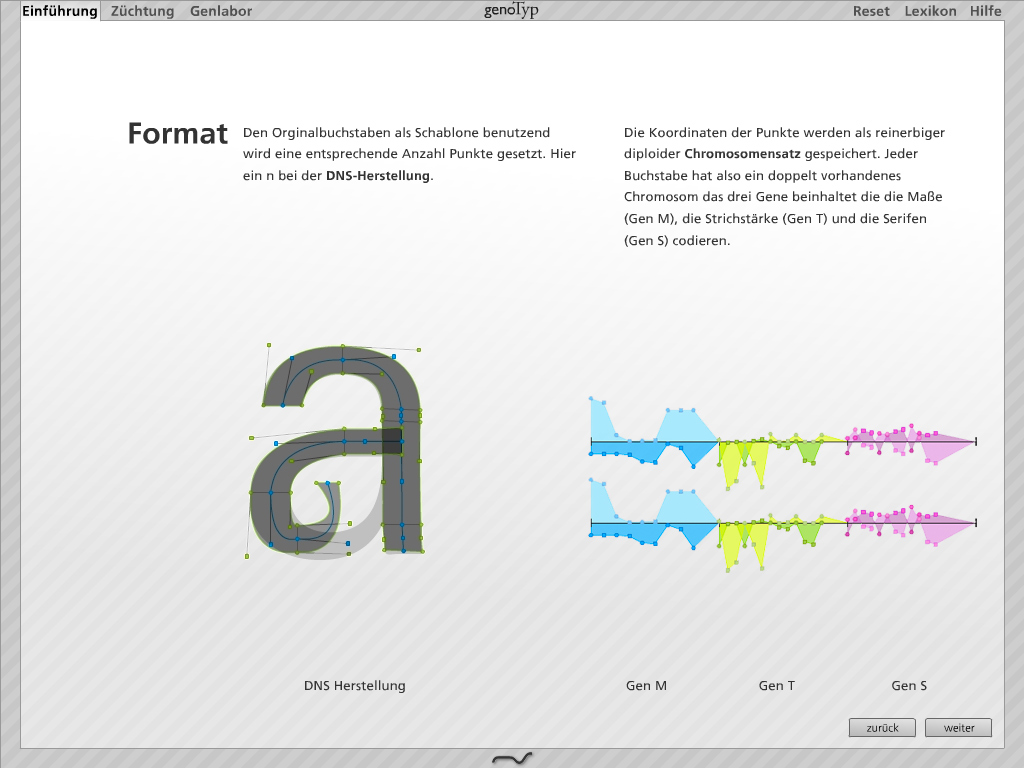The width and height of the screenshot is (1024, 768).
Task: Switch to the Züchtung tab
Action: click(x=142, y=11)
